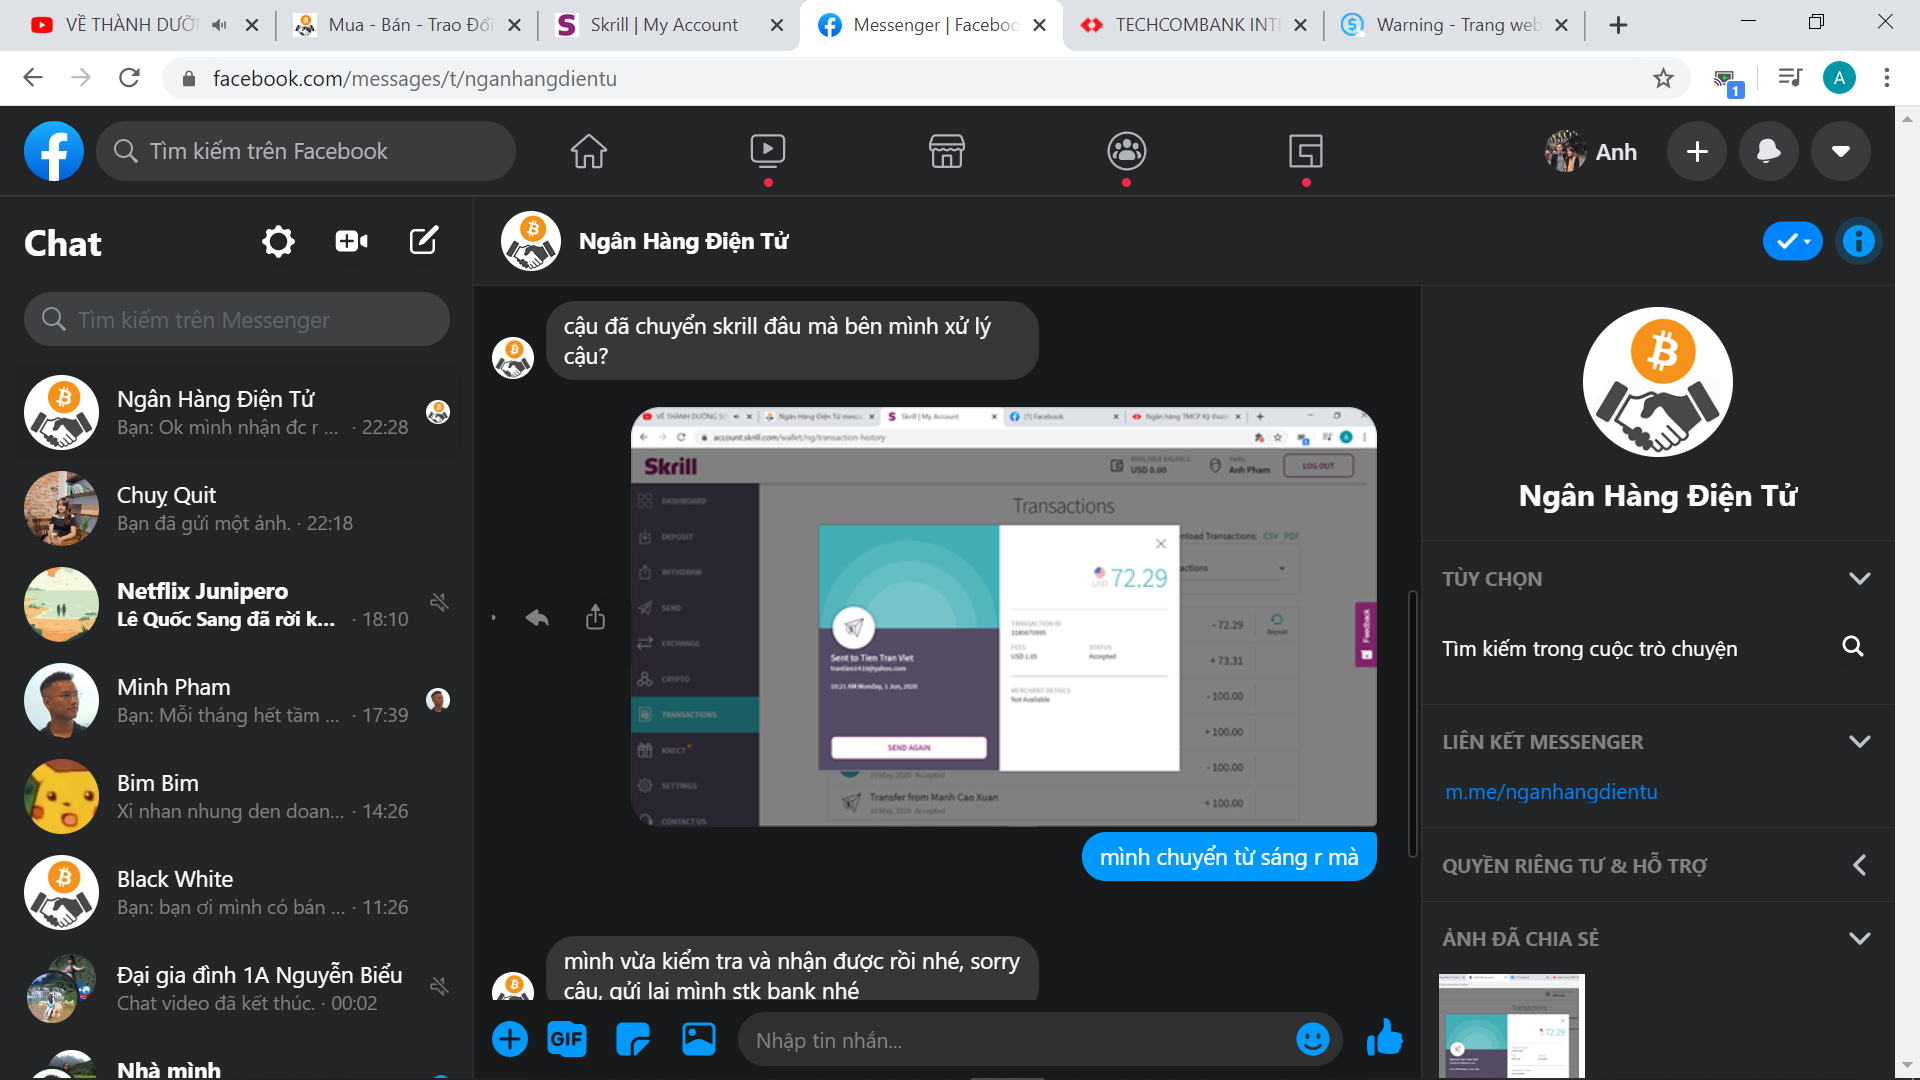1920x1080 pixels.
Task: Mute the YouTube tab audio
Action: pos(219,25)
